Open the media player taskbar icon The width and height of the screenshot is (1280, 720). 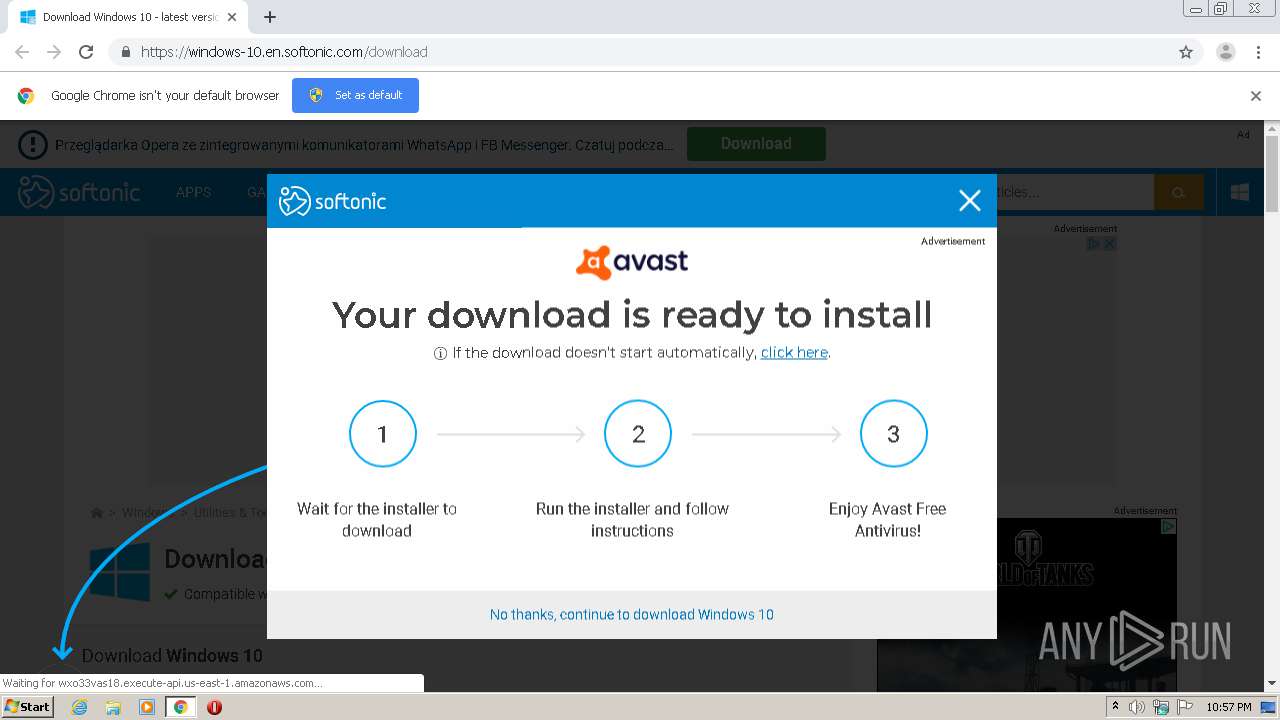click(147, 707)
